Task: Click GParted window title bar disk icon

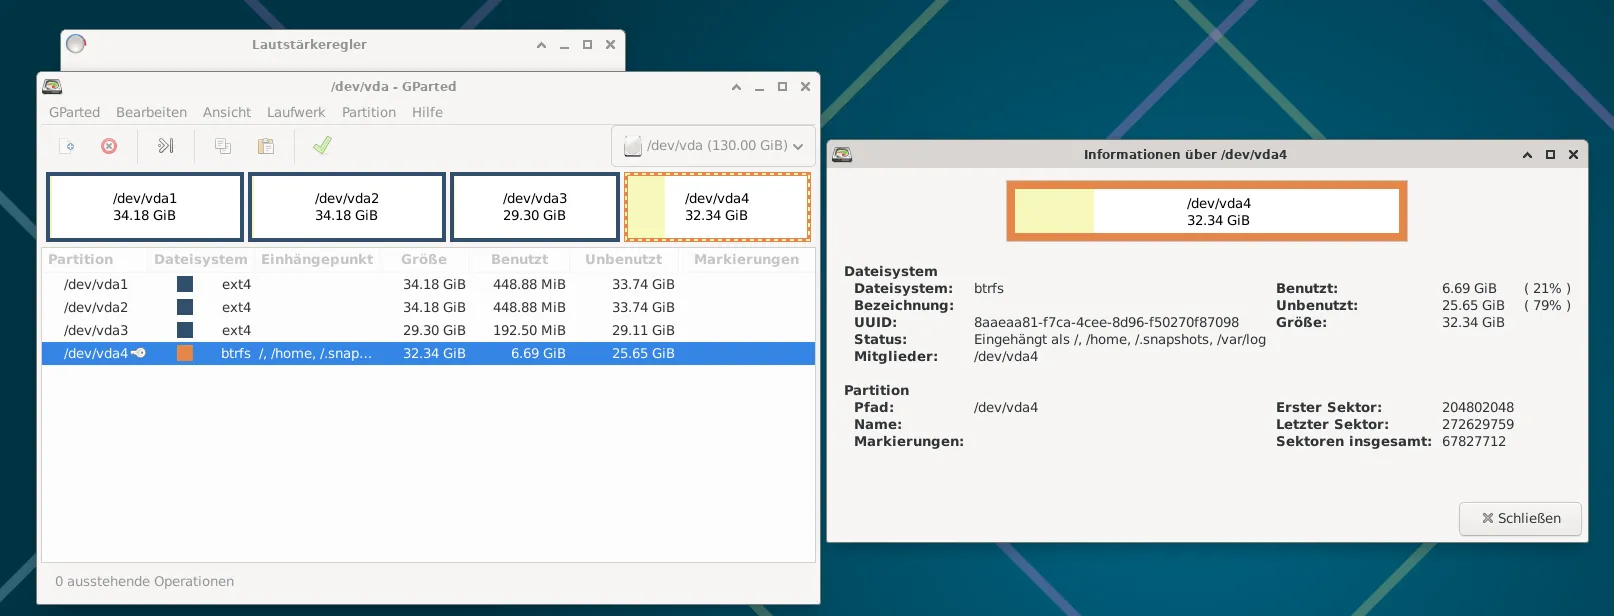Action: pyautogui.click(x=53, y=87)
